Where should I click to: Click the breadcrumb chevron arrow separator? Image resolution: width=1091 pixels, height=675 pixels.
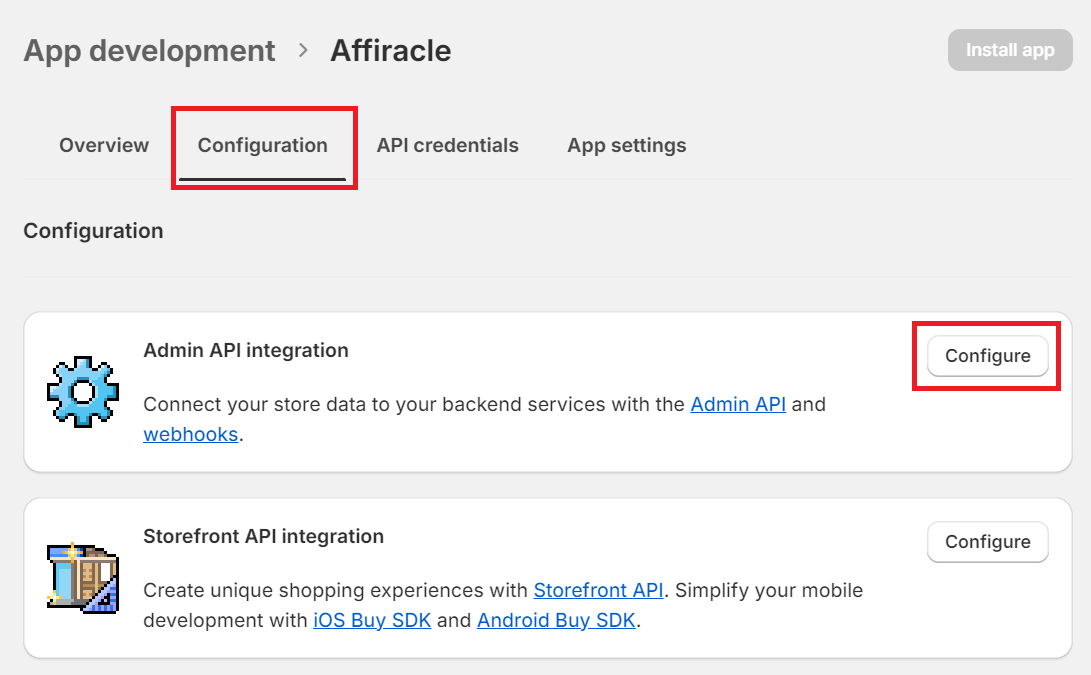[x=303, y=50]
